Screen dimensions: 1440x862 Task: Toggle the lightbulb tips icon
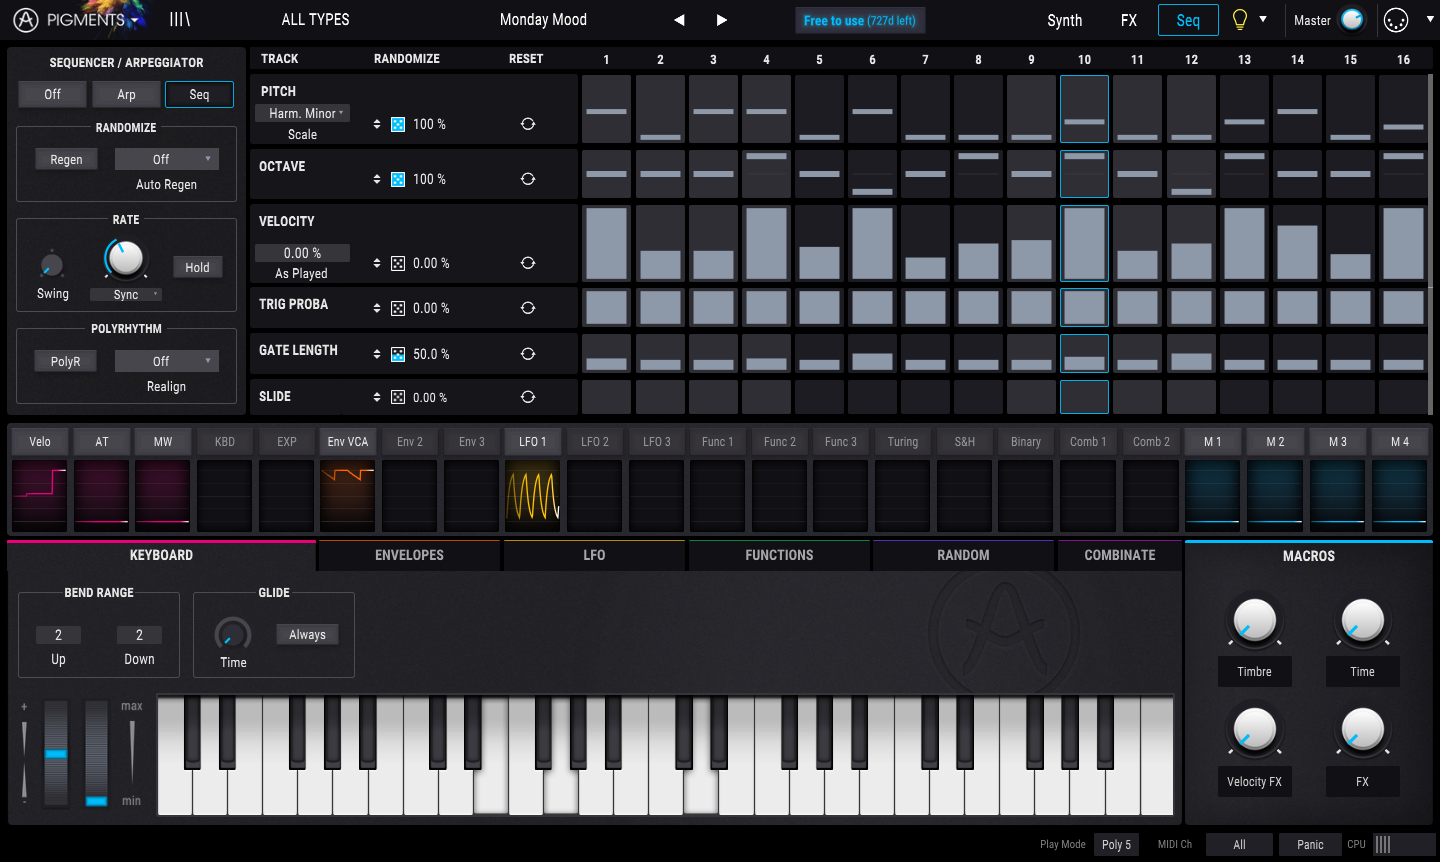coord(1240,19)
